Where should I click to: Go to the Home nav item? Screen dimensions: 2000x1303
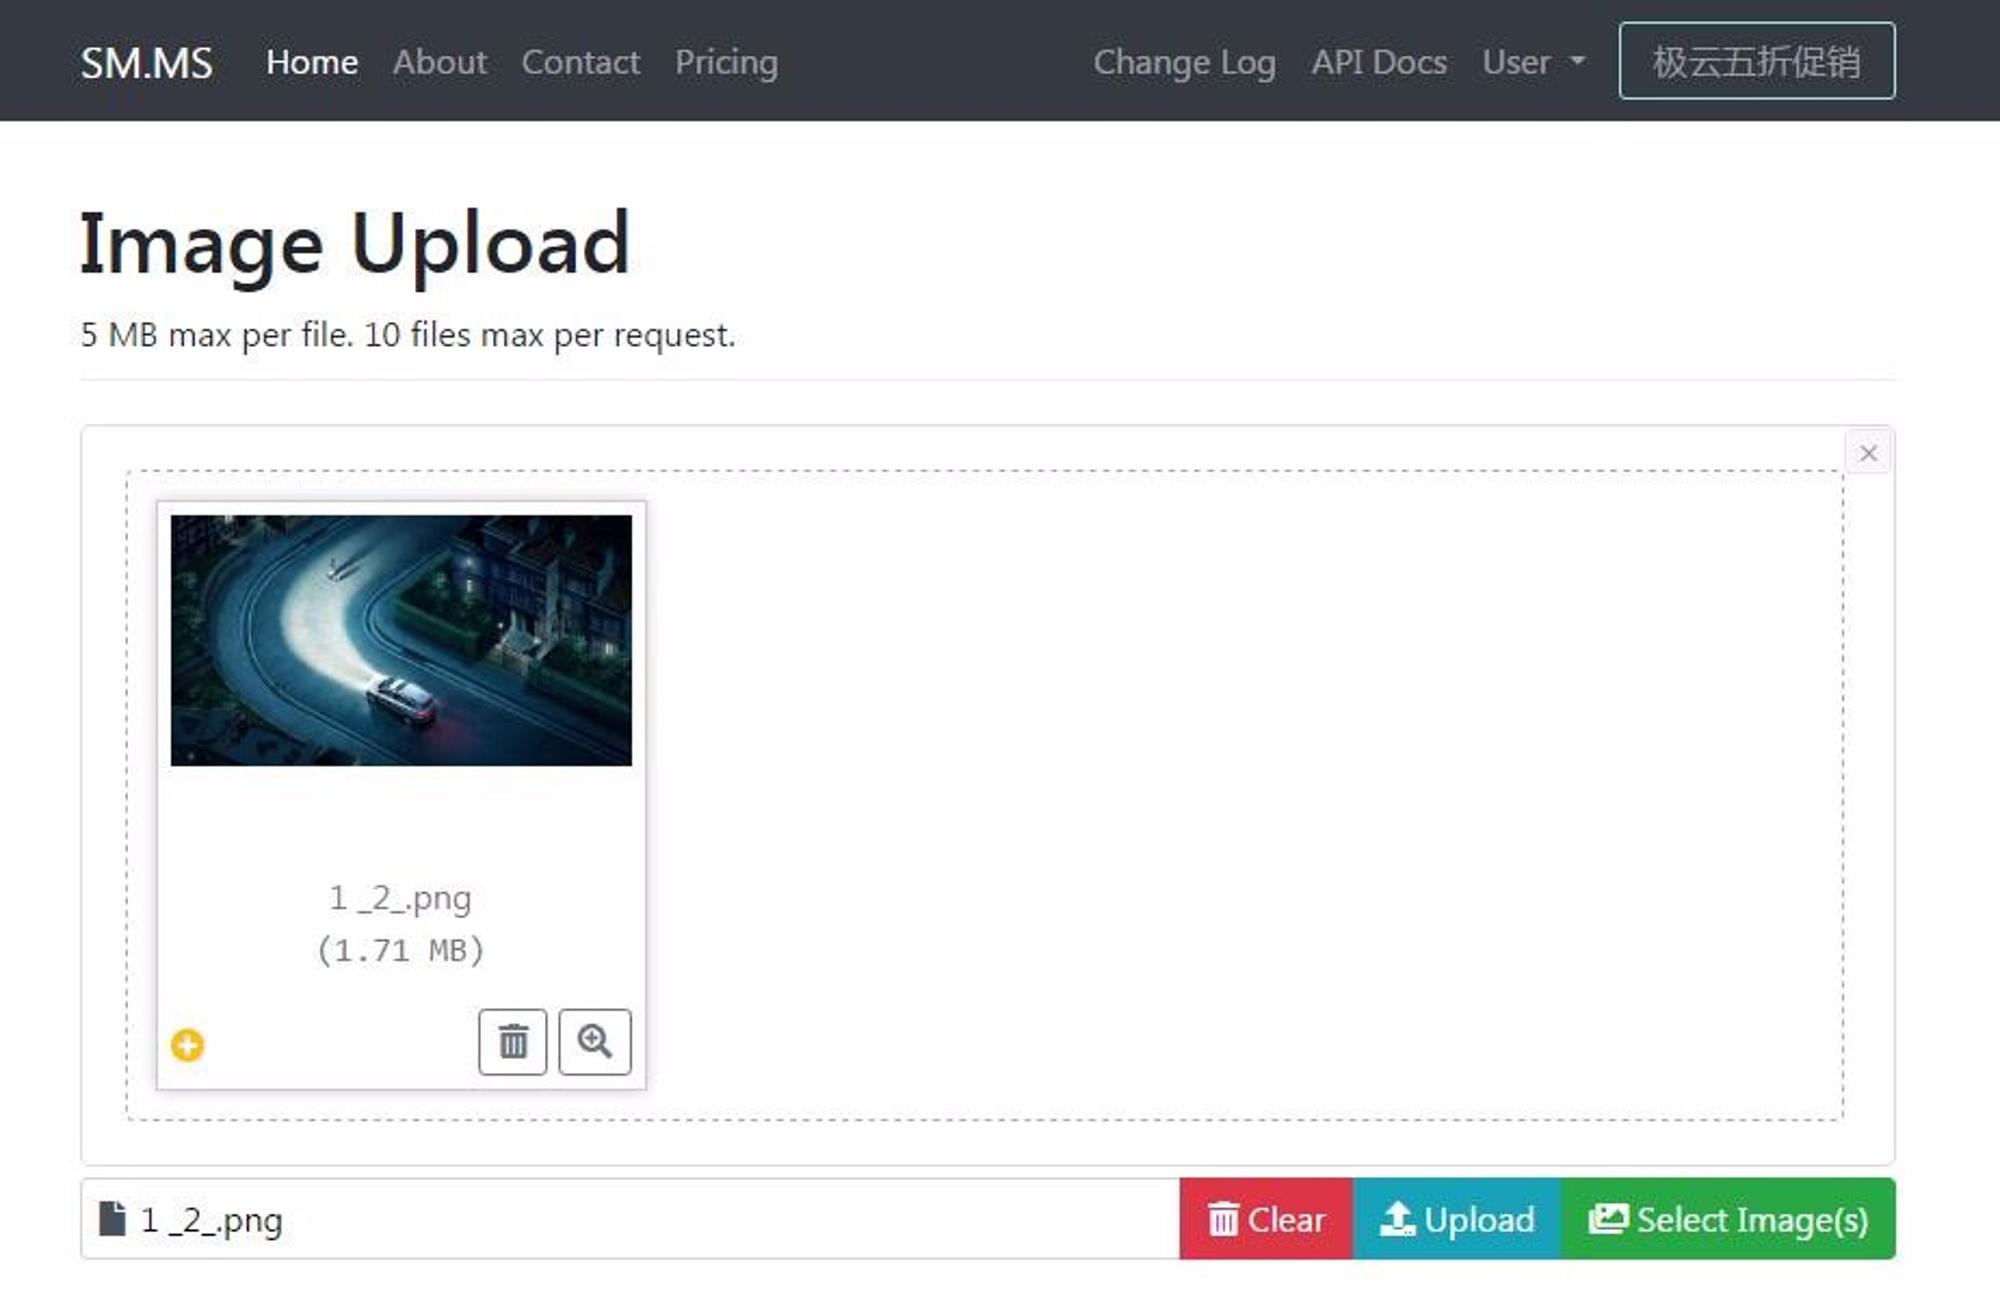pos(312,62)
